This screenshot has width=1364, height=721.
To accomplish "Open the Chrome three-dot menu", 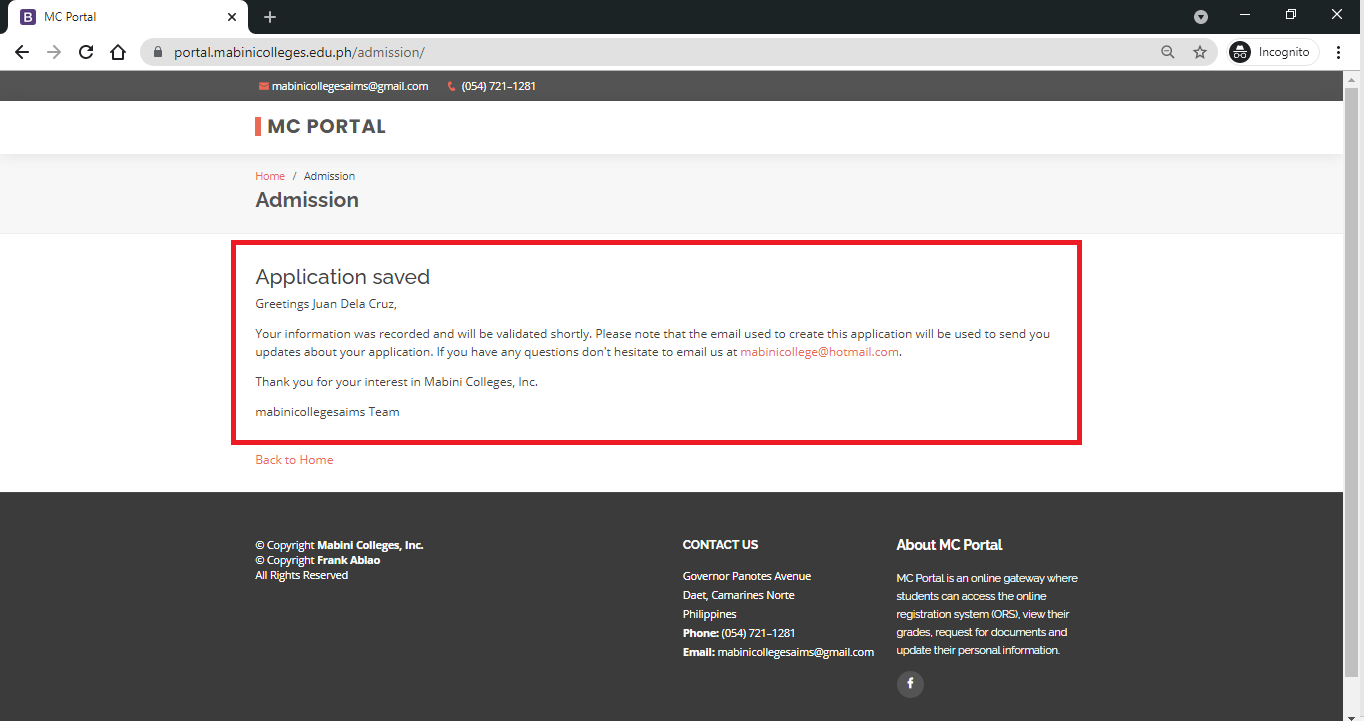I will click(1339, 52).
